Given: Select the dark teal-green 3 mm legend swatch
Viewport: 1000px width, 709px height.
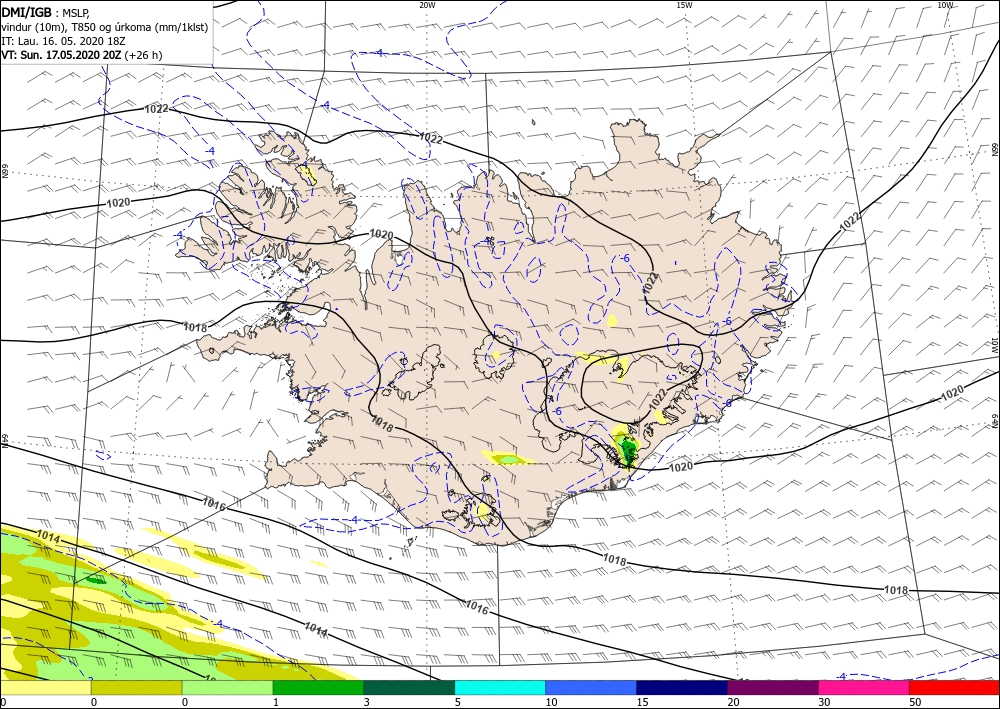Looking at the screenshot, I should (x=409, y=687).
